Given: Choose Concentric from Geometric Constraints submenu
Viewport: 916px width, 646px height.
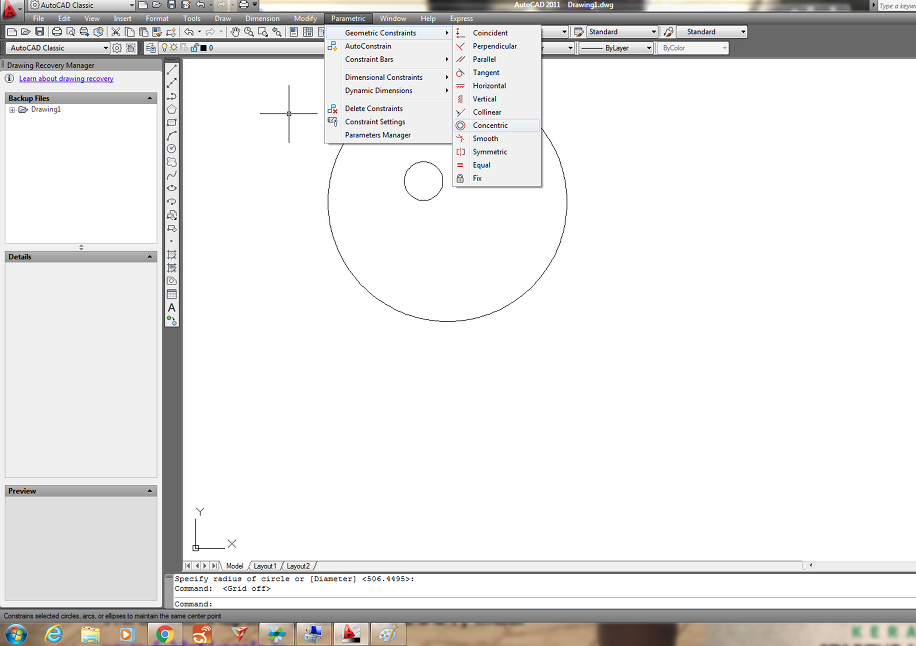Looking at the screenshot, I should tap(497, 126).
